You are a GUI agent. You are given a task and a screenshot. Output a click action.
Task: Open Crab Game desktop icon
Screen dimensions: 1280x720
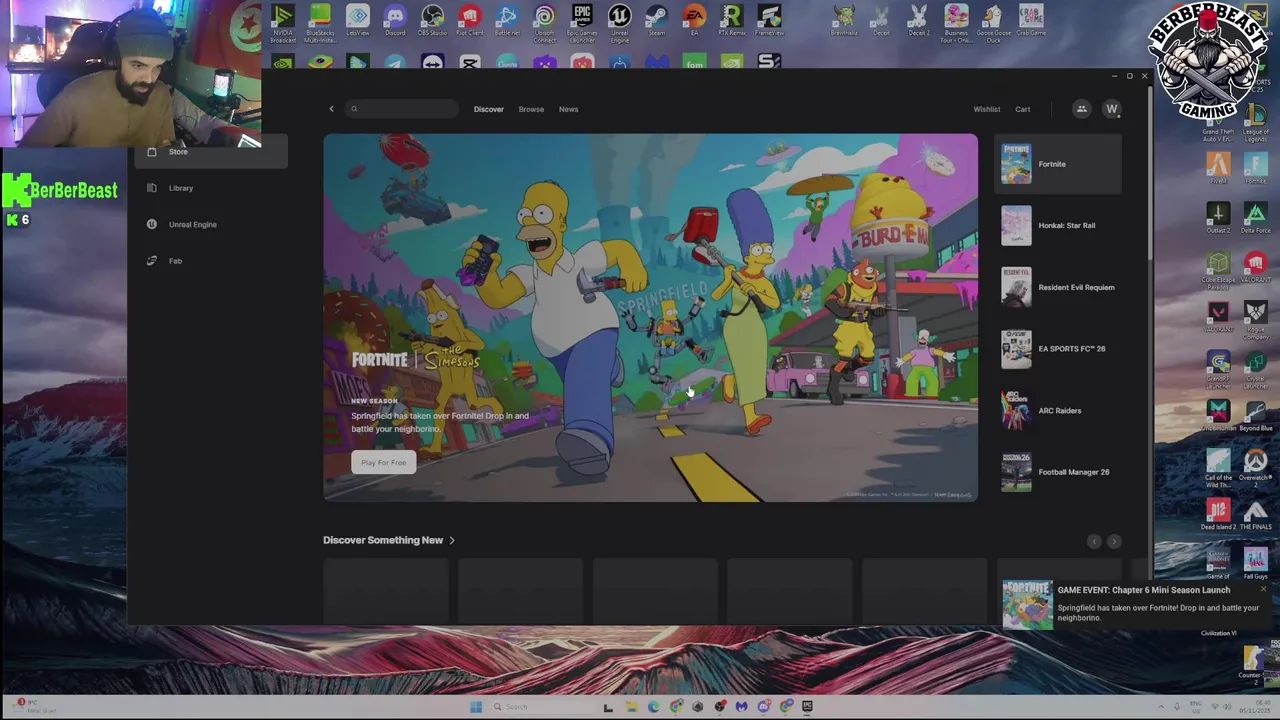point(1031,22)
